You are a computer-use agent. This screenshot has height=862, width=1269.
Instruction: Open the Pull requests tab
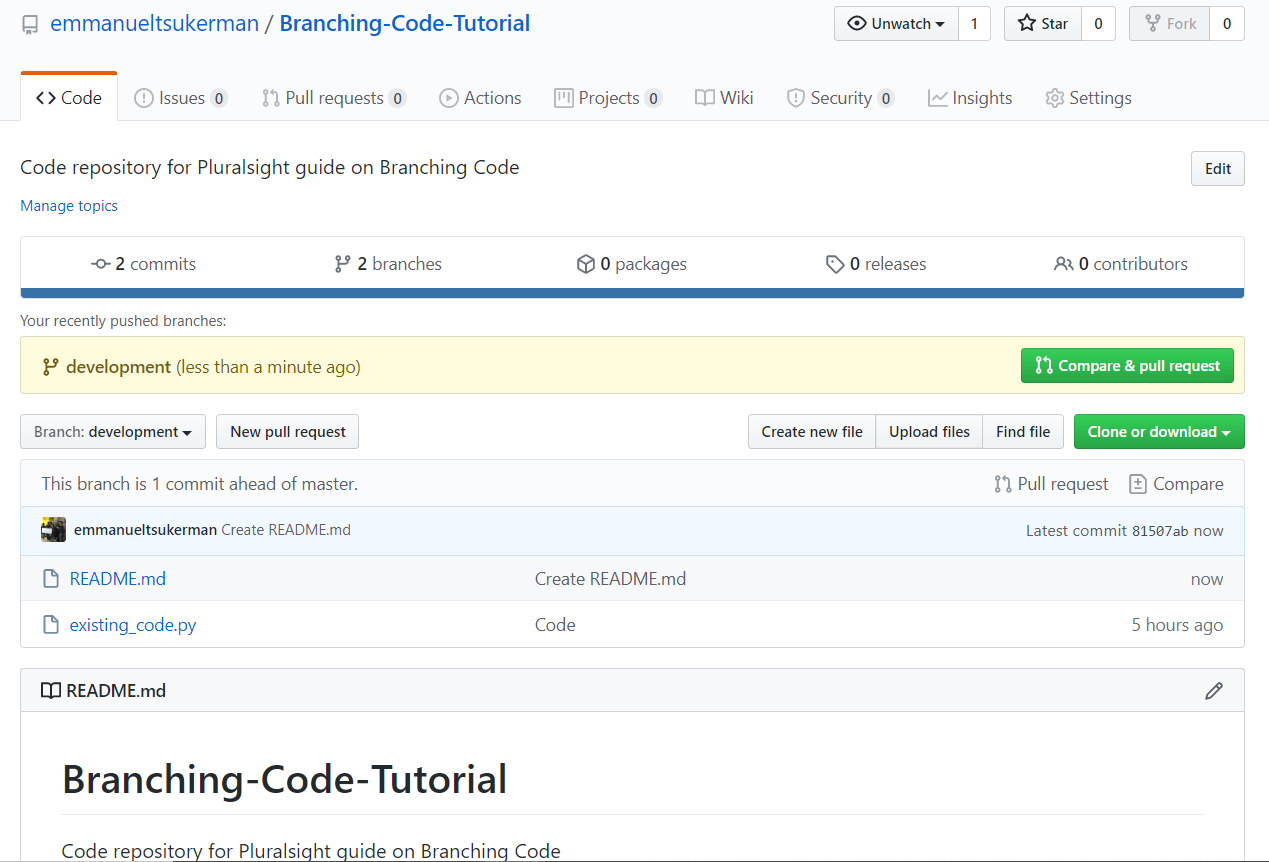tap(334, 98)
